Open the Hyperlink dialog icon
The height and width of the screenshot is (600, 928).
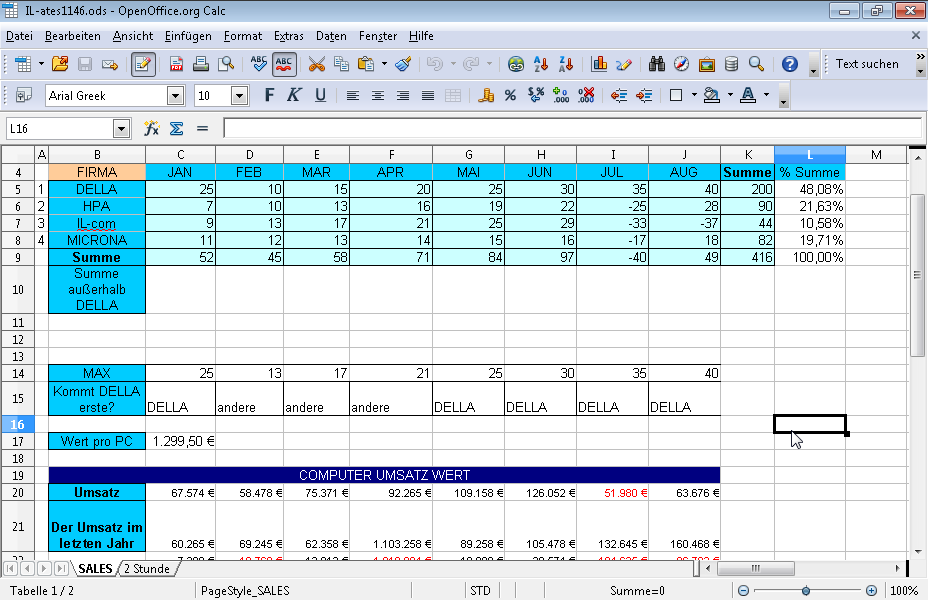tap(515, 64)
